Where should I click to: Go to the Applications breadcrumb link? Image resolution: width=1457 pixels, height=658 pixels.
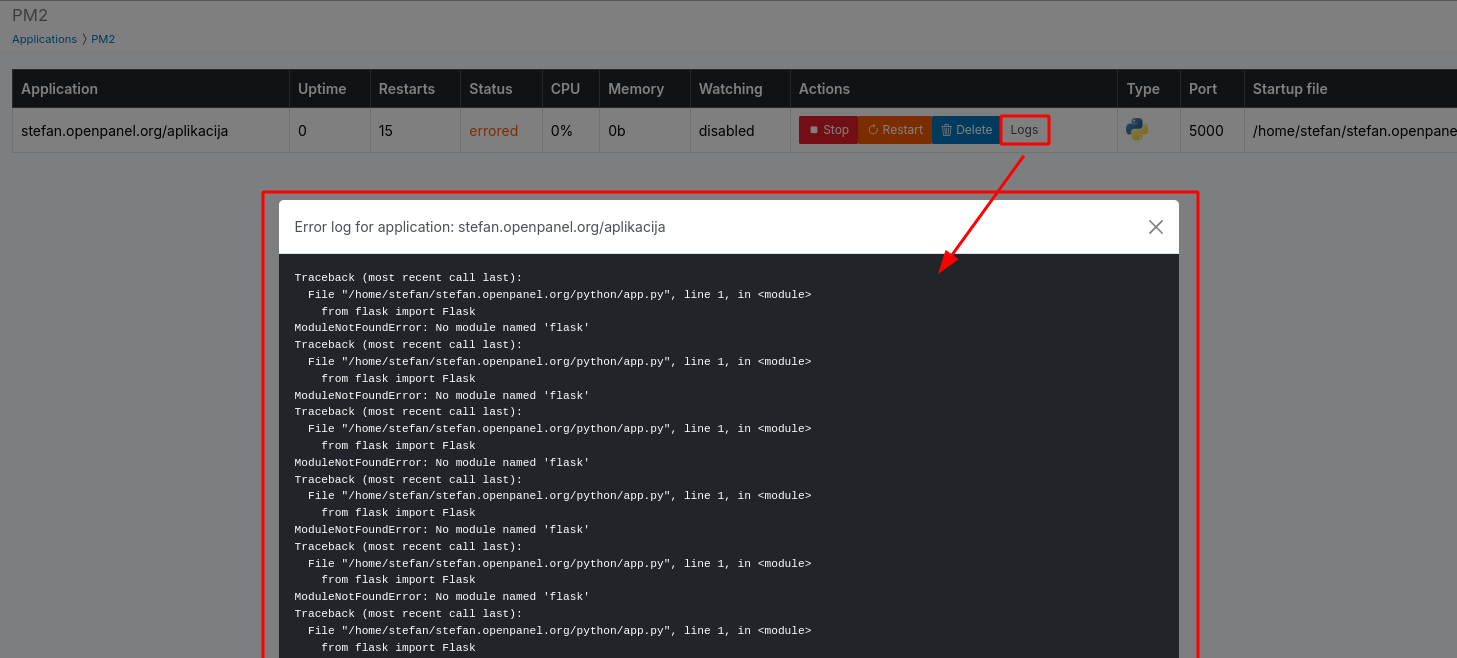tap(44, 39)
